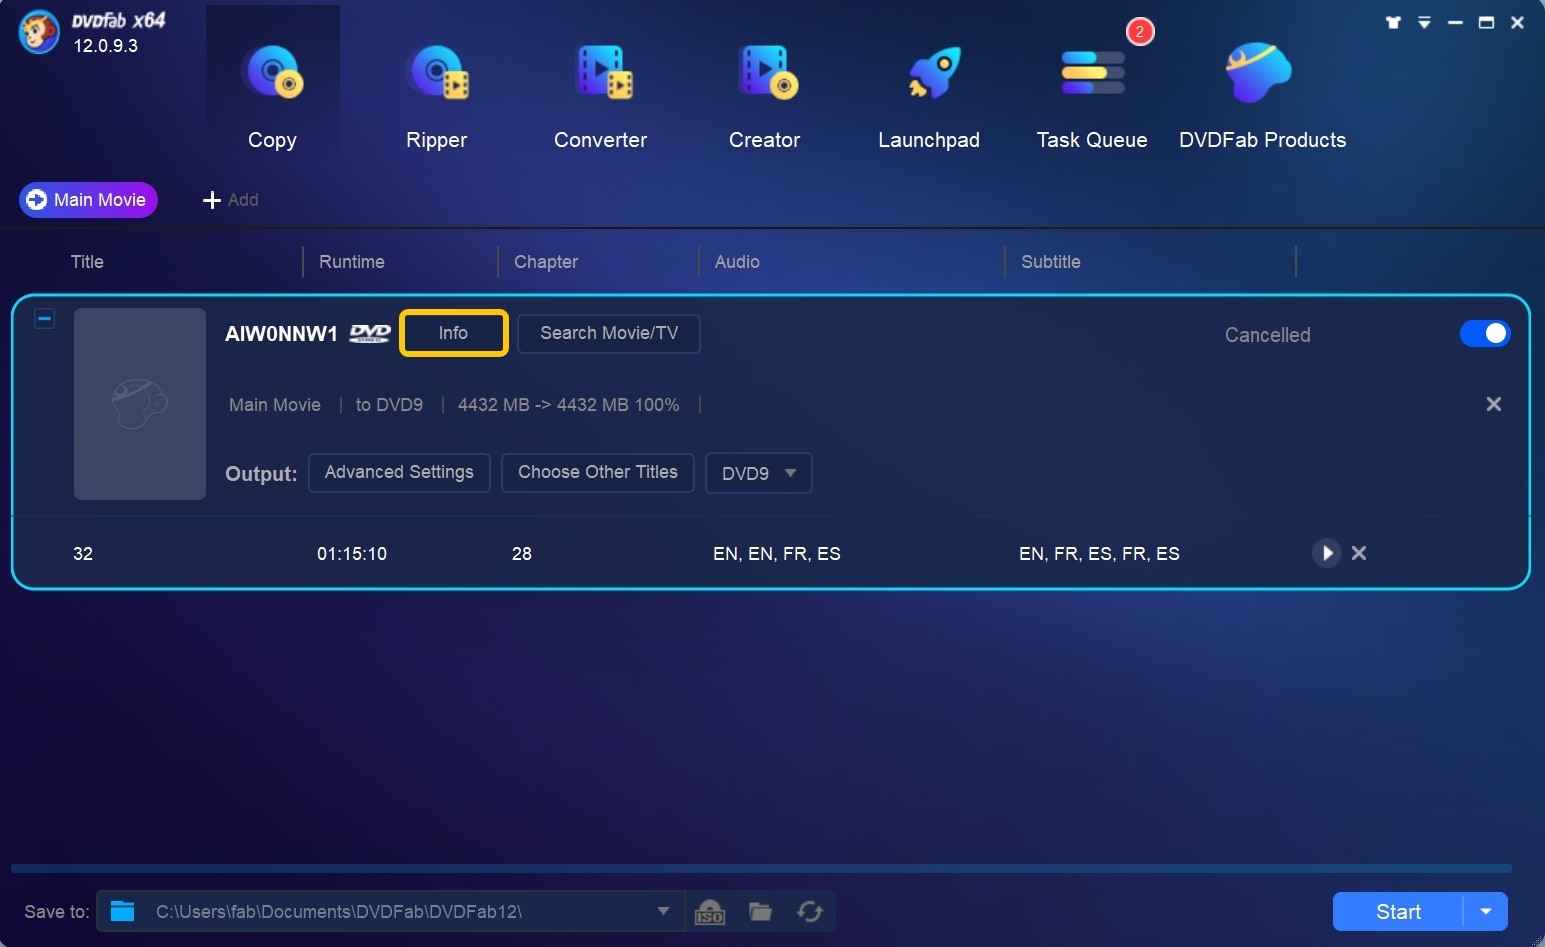The width and height of the screenshot is (1545, 947).
Task: Open the Main Movie mode selector
Action: coord(88,200)
